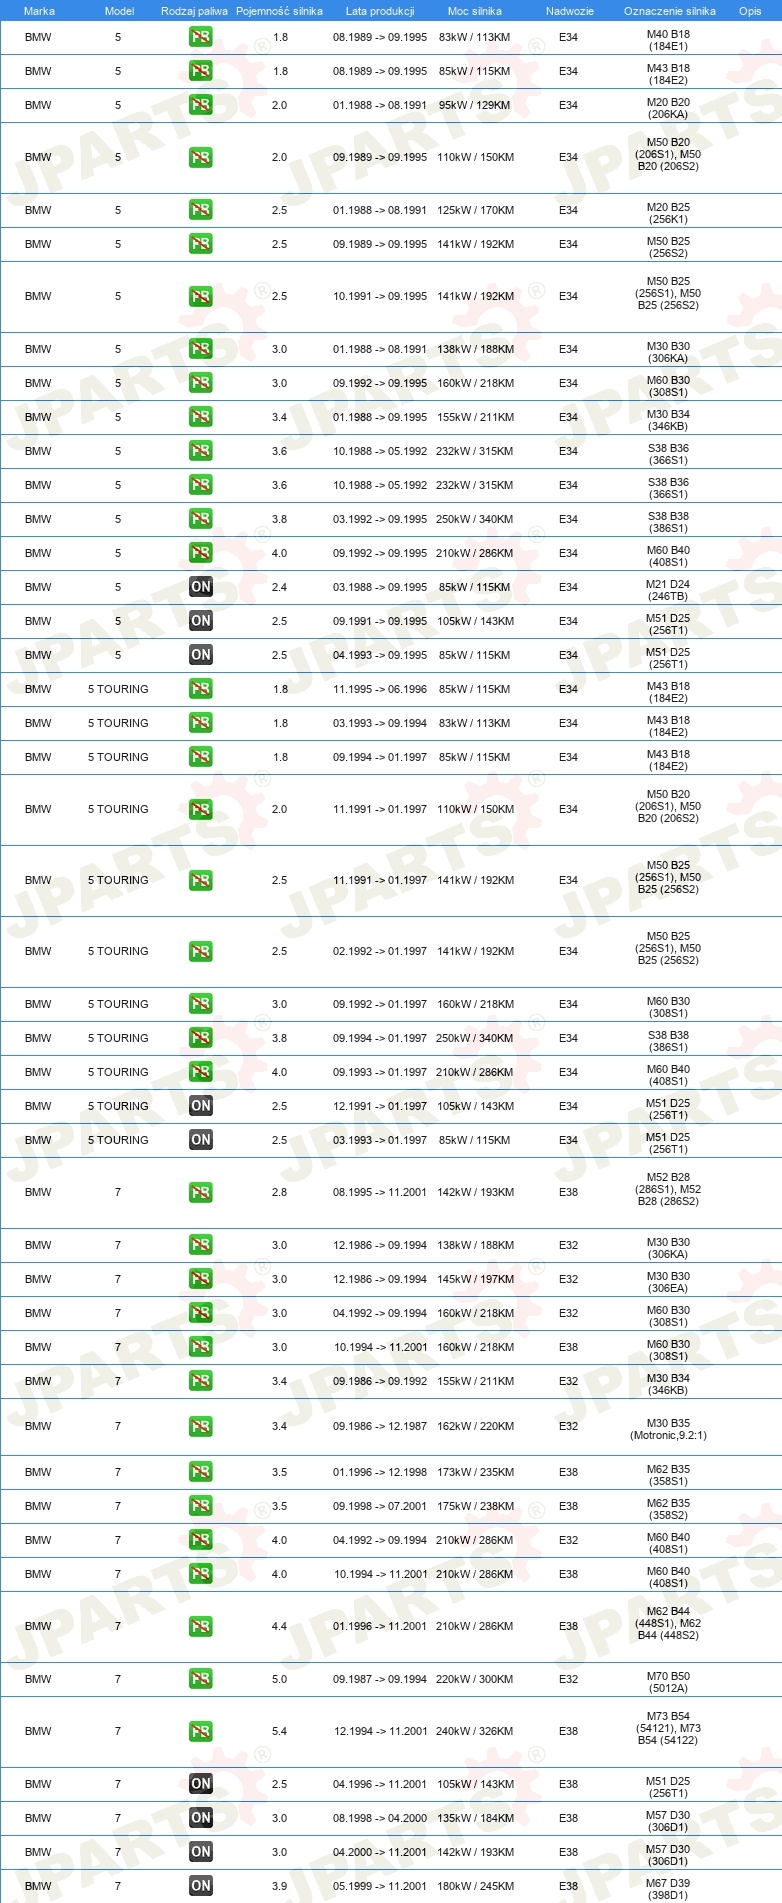Image resolution: width=782 pixels, height=1903 pixels.
Task: Click the diesel ON icon in the 7 04.1996 -> 11.2001 row
Action: click(x=201, y=1784)
